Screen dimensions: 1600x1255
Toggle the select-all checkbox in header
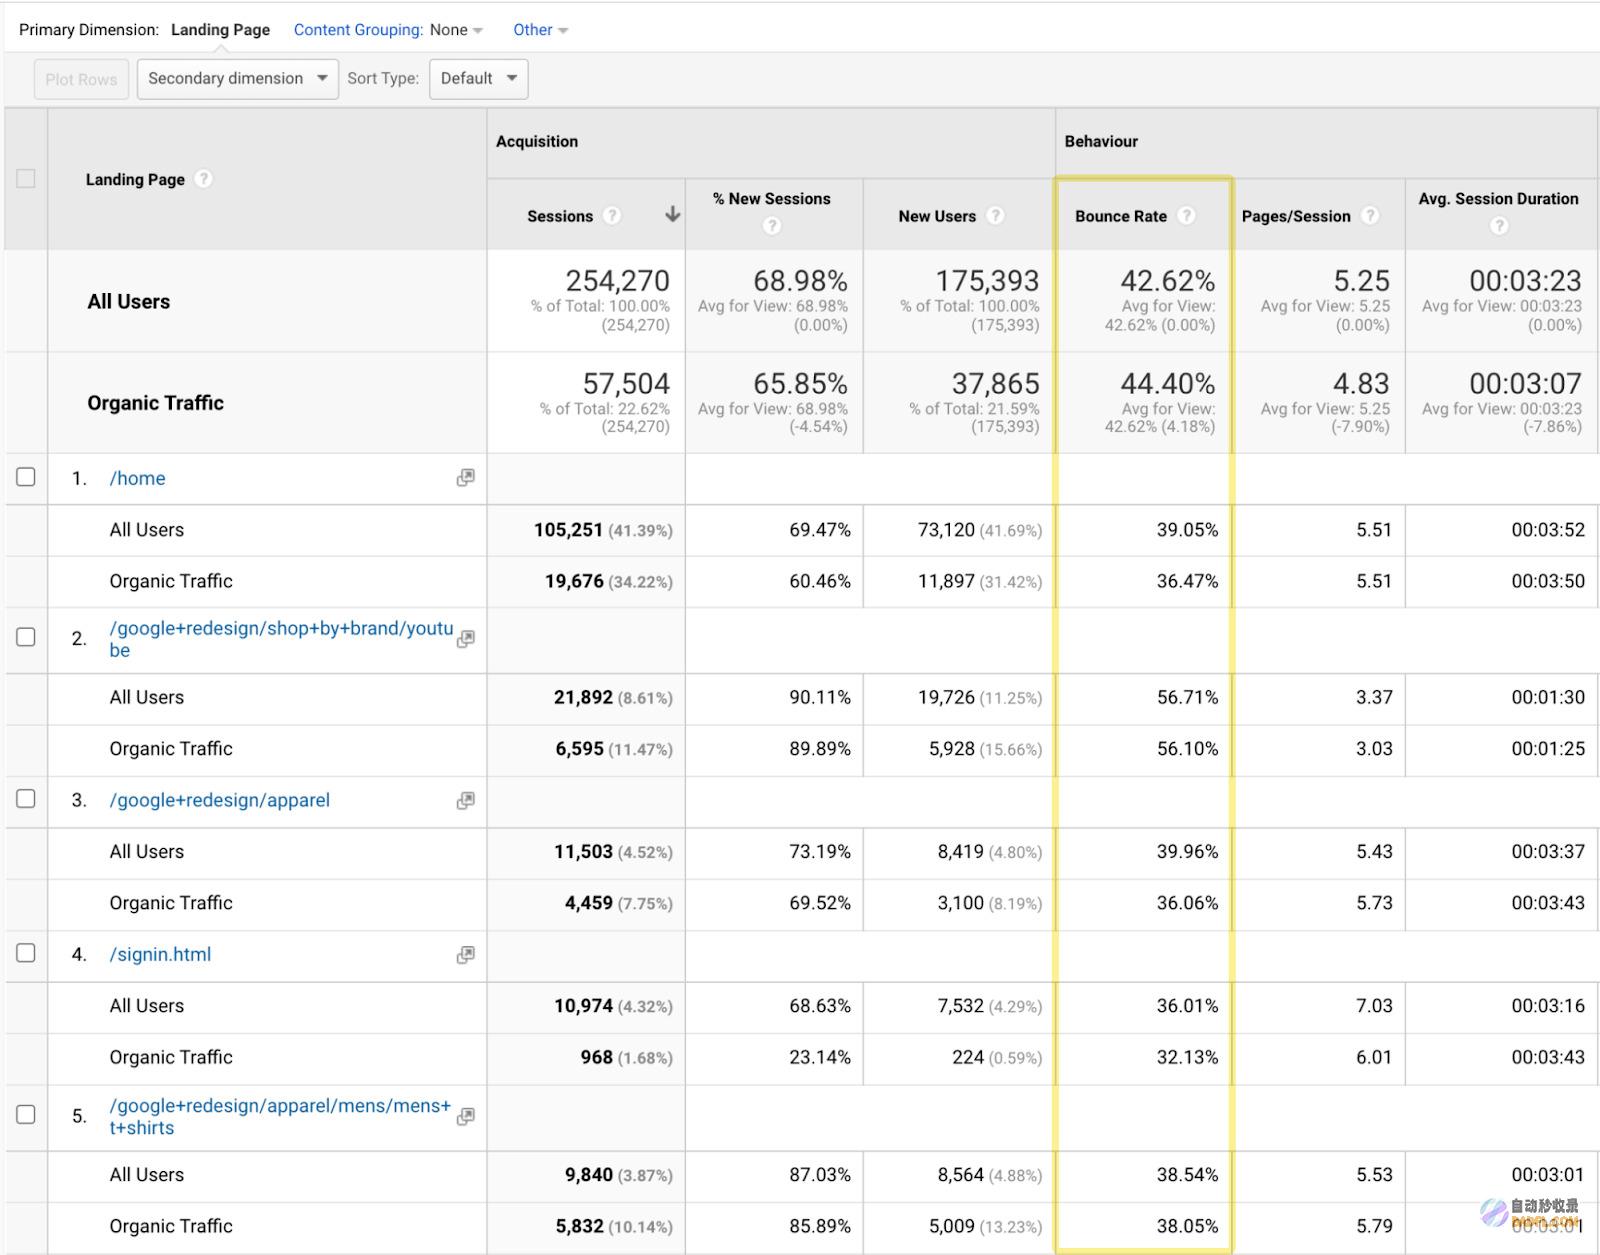click(x=26, y=179)
